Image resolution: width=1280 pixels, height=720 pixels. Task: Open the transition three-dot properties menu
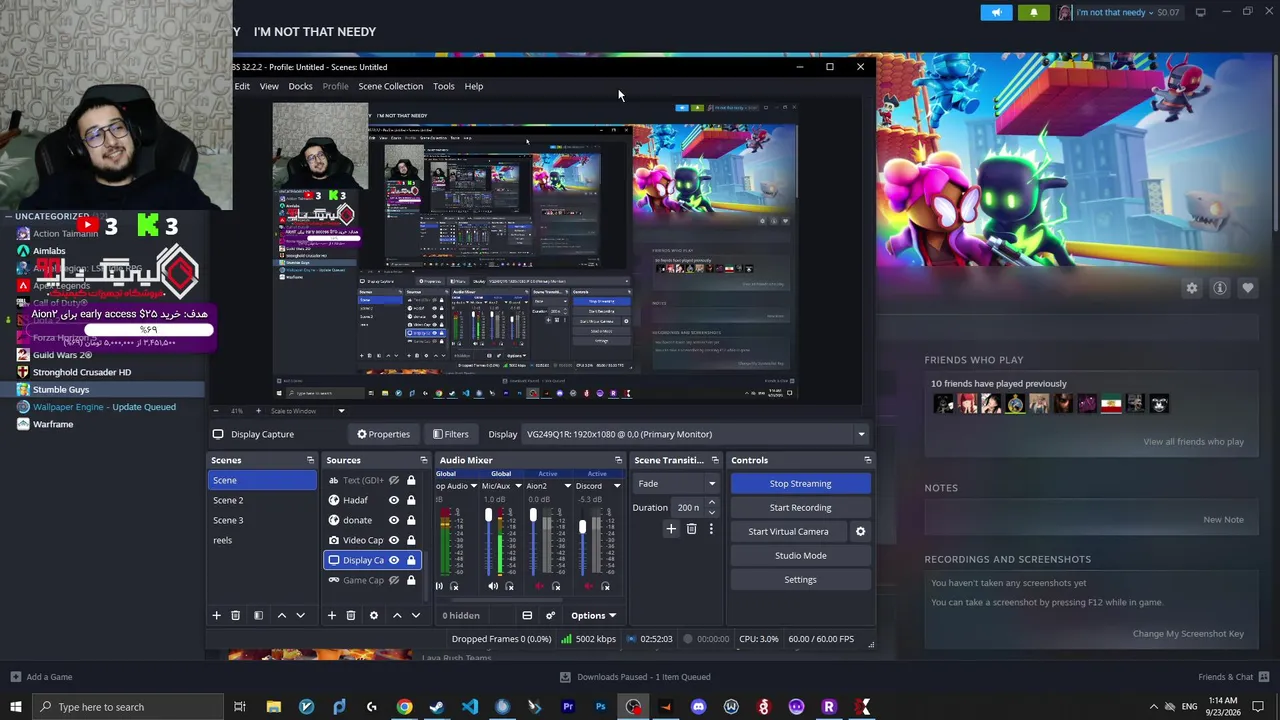[711, 529]
